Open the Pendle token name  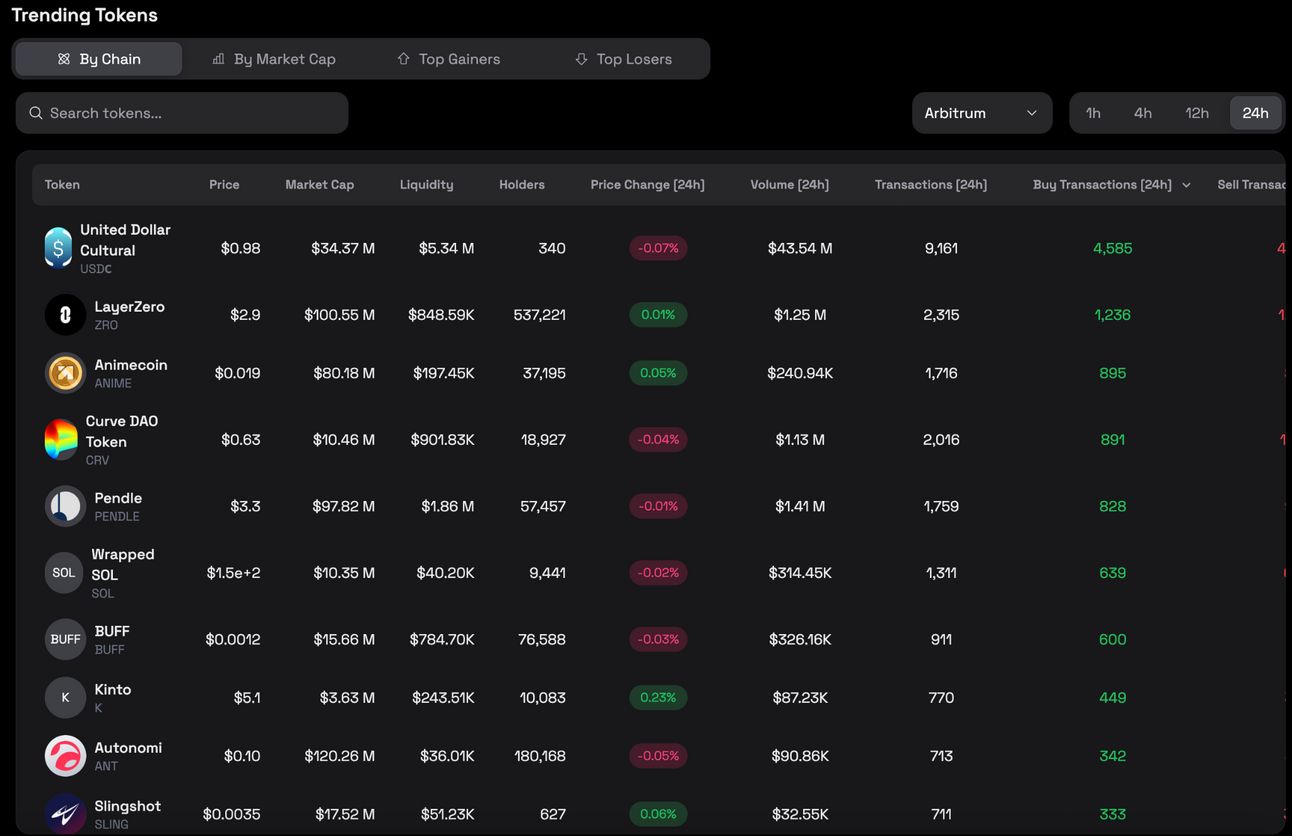pos(118,498)
